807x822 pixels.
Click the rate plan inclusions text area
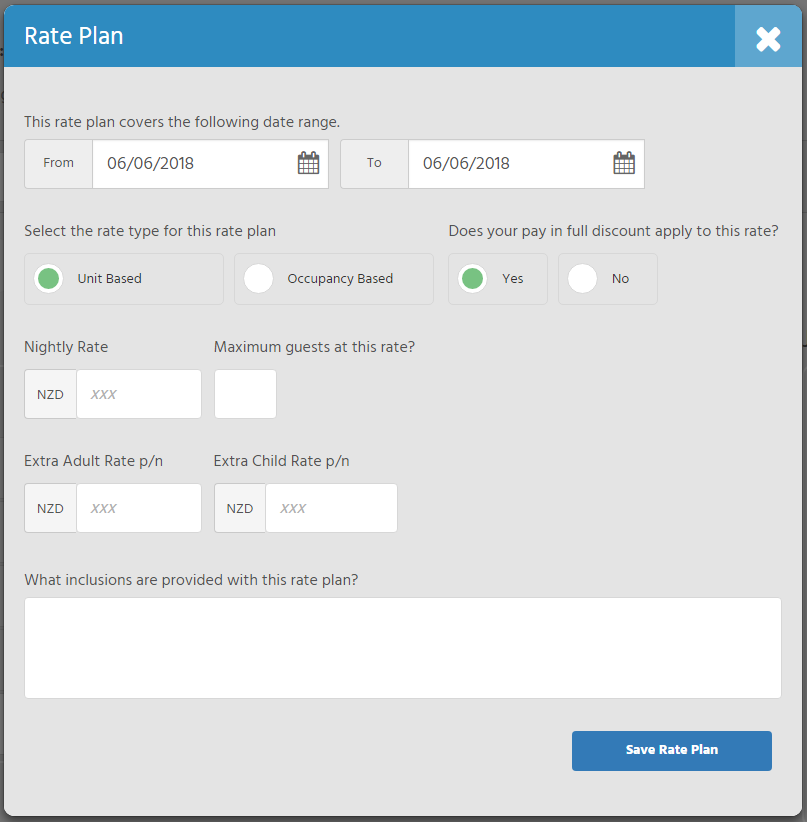[x=403, y=648]
